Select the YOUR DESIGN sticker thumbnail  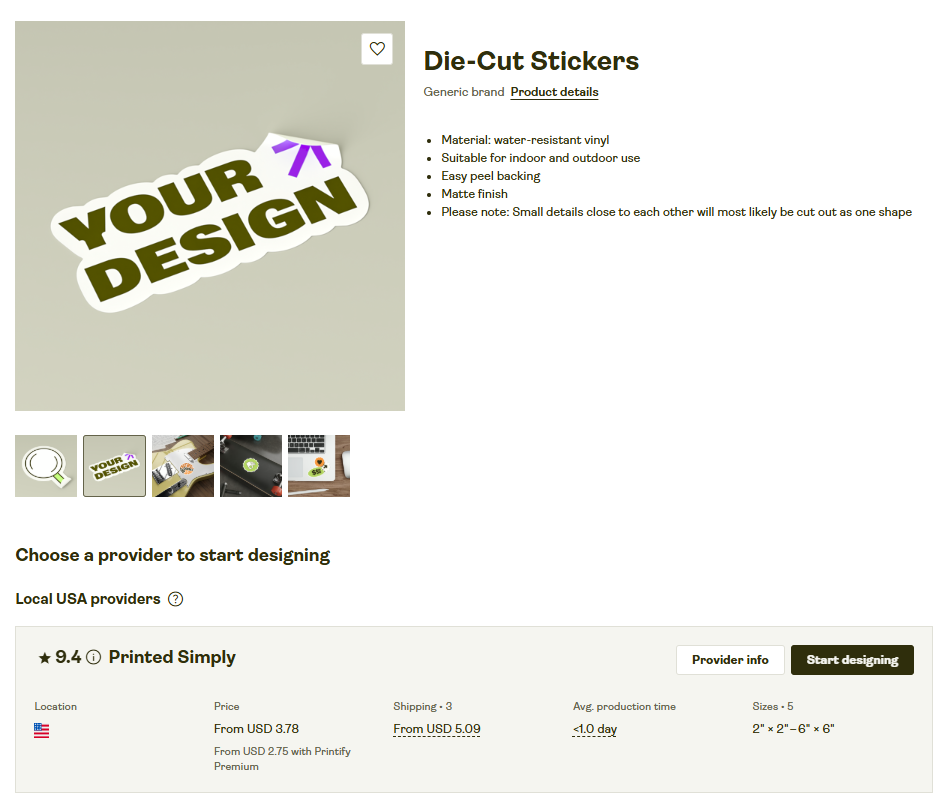pos(114,465)
